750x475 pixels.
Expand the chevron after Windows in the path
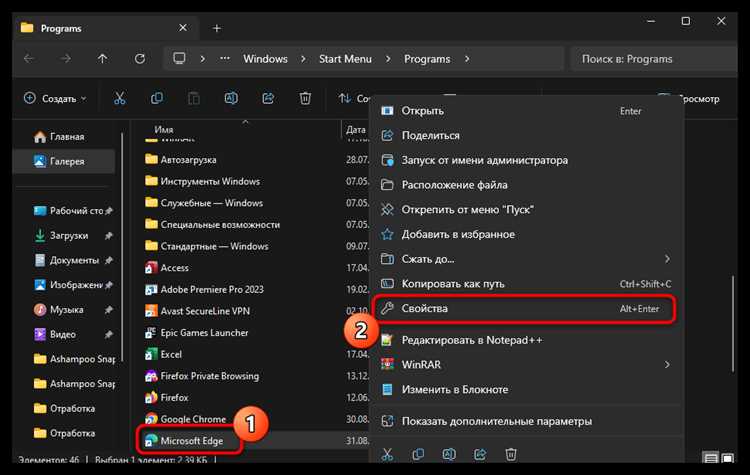(x=303, y=59)
